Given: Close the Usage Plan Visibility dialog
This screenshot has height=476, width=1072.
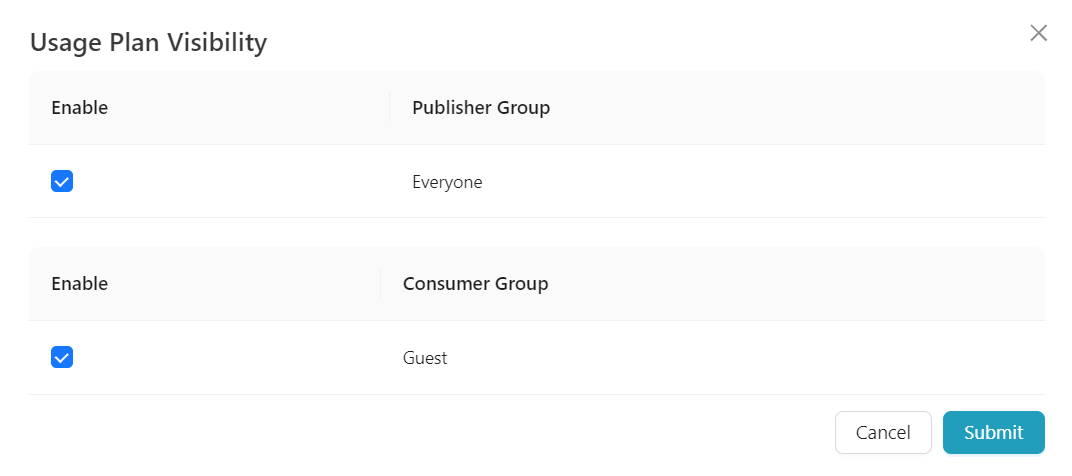Looking at the screenshot, I should pos(1038,33).
